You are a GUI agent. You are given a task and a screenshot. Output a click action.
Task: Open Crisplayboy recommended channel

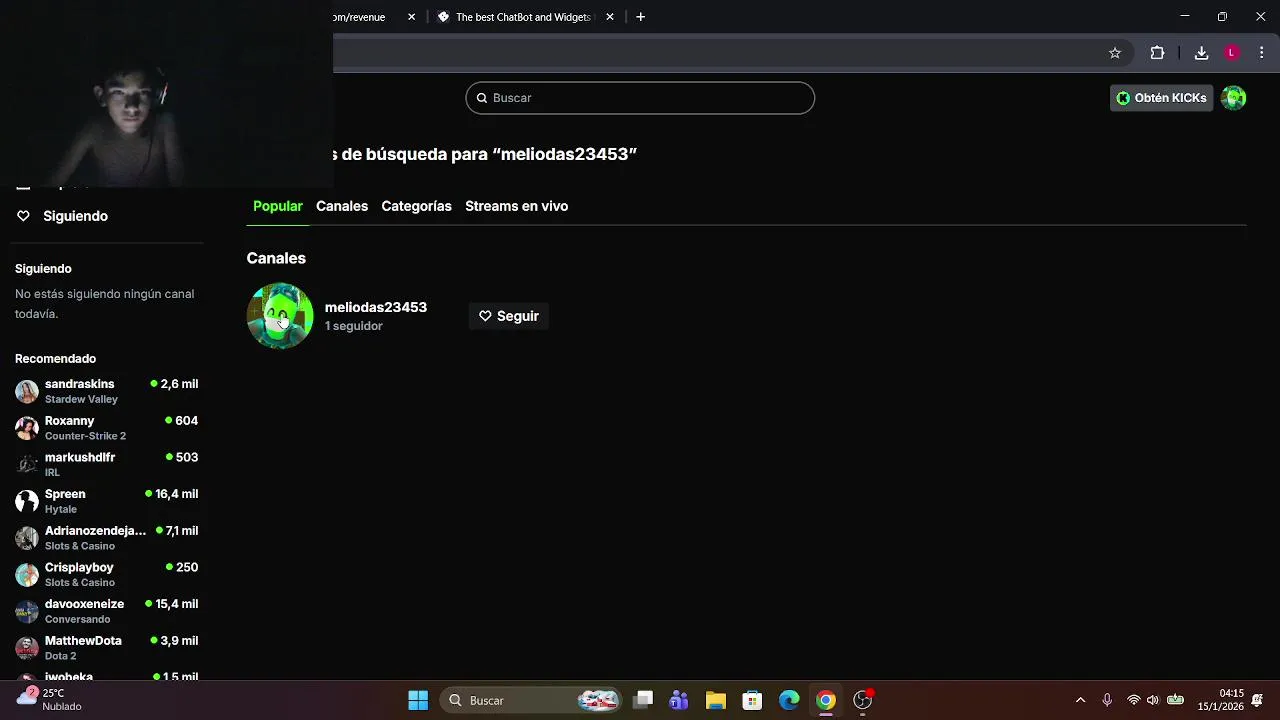(107, 574)
